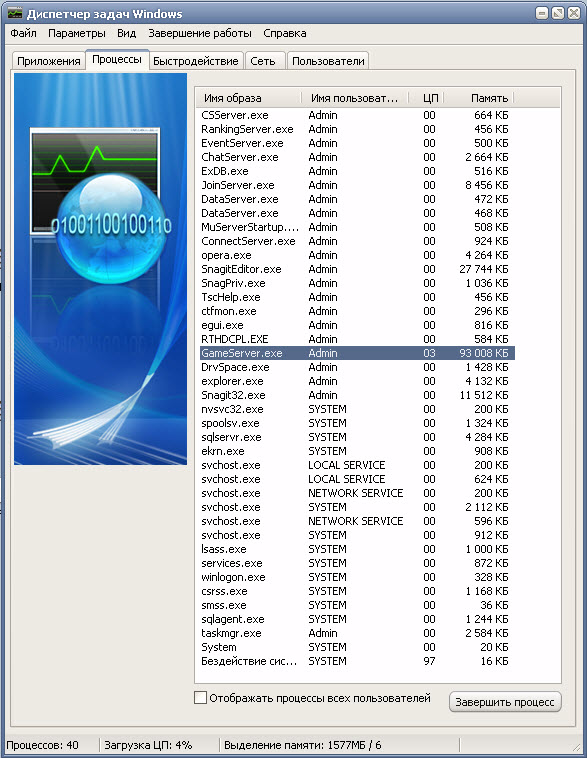This screenshot has width=587, height=758.
Task: Select svchost.exe SYSTEM row with 2 112 КБ
Action: pos(357,508)
